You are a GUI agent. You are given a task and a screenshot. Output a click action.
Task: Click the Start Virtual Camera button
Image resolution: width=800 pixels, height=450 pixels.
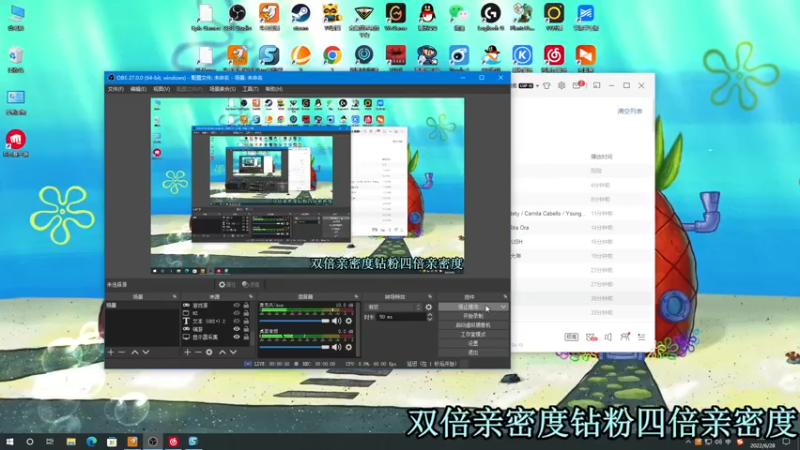coord(473,326)
